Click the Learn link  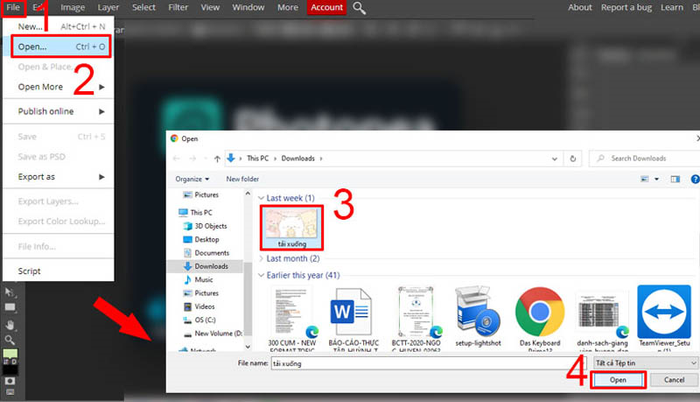(671, 8)
